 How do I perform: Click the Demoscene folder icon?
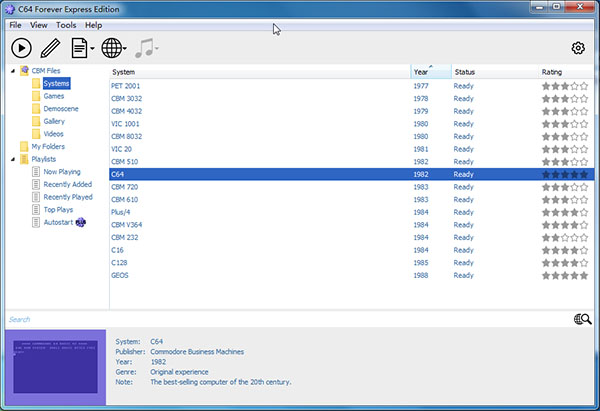(36, 109)
